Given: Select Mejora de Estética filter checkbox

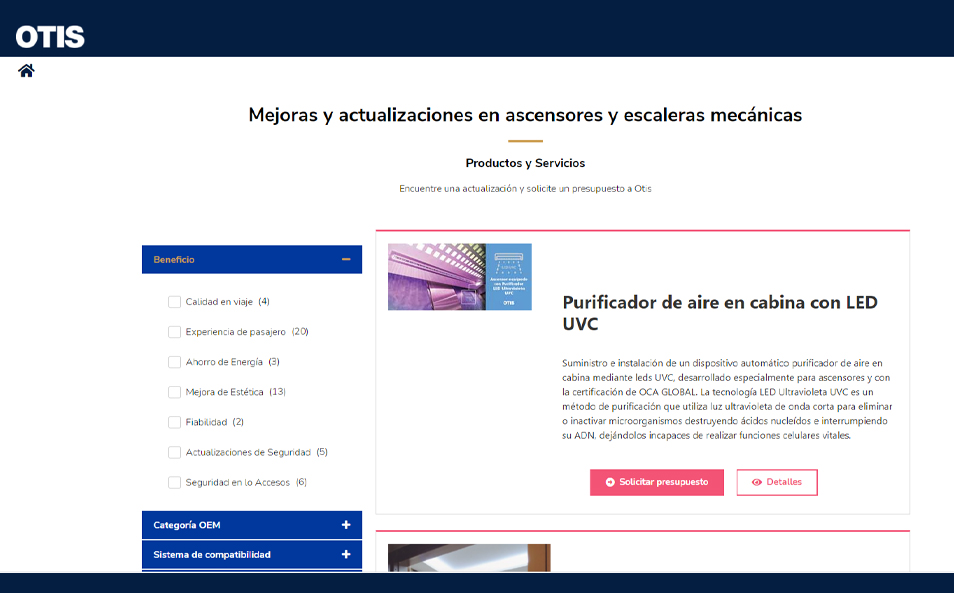Looking at the screenshot, I should pos(175,392).
